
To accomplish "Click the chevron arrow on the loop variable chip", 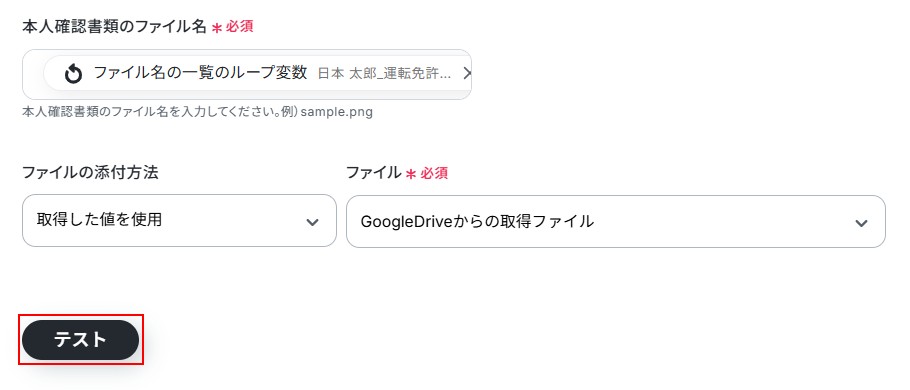I will (x=466, y=73).
